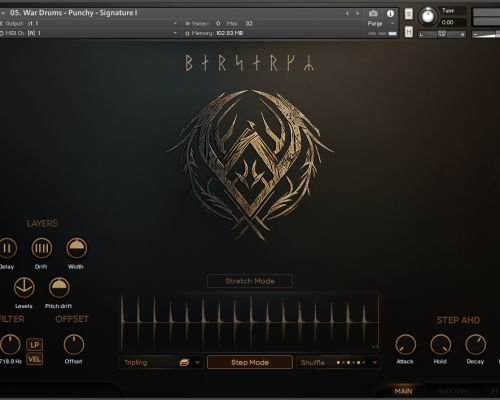Adjust the Layers Delay knob
Image resolution: width=500 pixels, height=400 pixels.
coord(7,248)
